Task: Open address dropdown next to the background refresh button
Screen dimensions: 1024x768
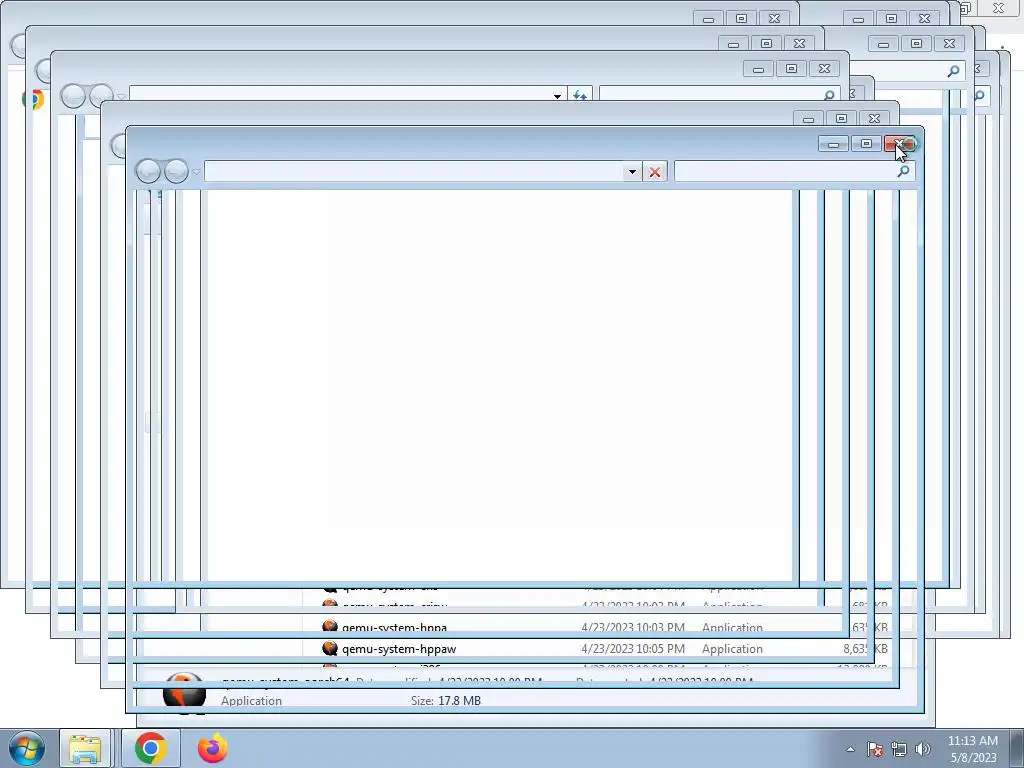Action: pyautogui.click(x=557, y=95)
